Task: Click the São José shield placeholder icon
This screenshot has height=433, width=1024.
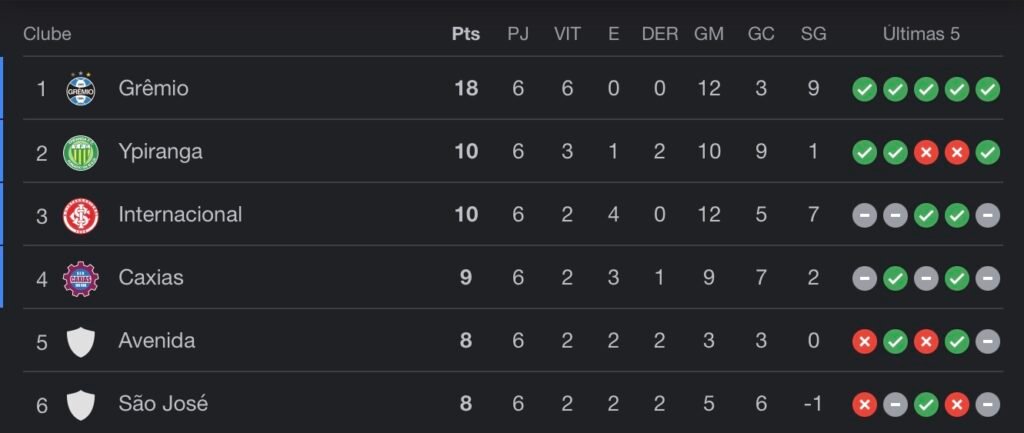Action: coord(80,405)
